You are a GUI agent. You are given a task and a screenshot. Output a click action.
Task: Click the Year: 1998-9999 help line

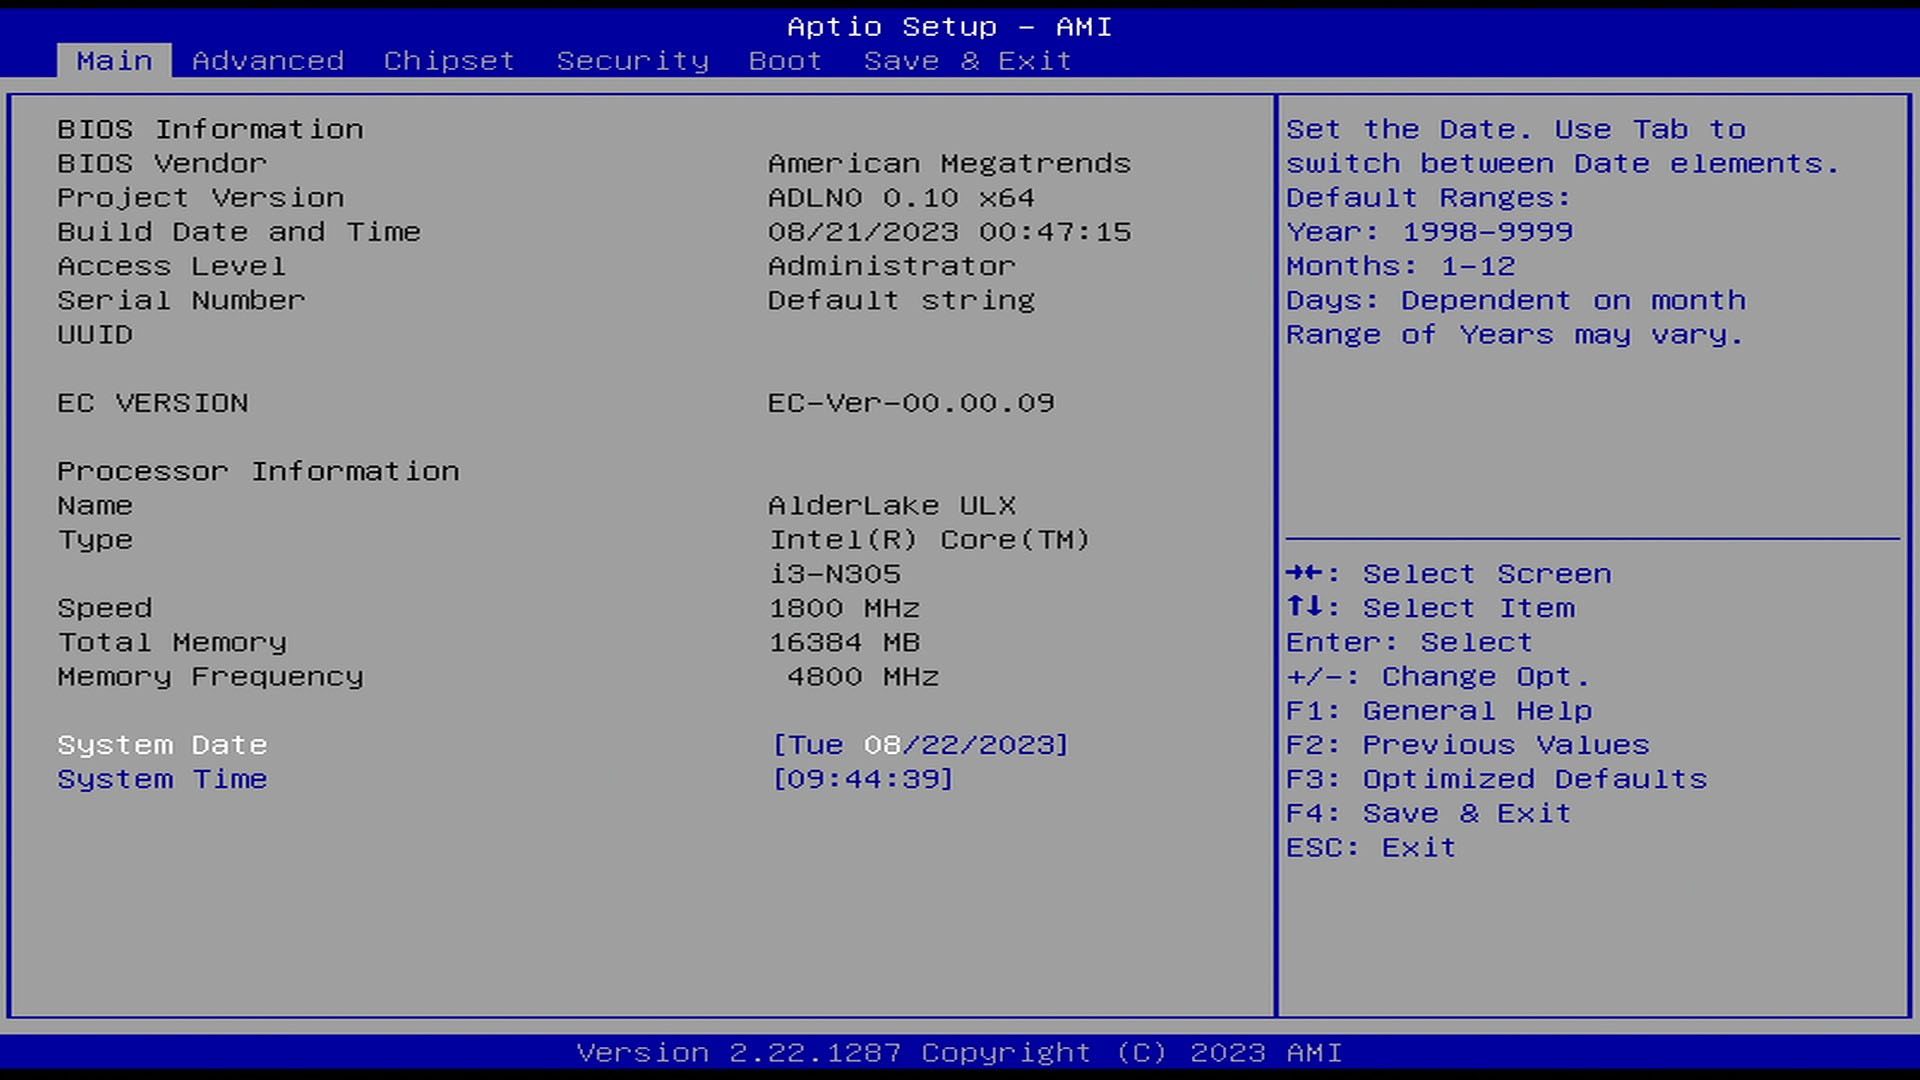point(1429,232)
